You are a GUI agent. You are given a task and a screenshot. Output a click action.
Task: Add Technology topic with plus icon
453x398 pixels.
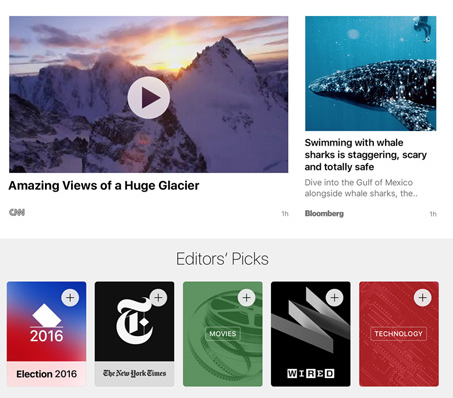point(422,298)
